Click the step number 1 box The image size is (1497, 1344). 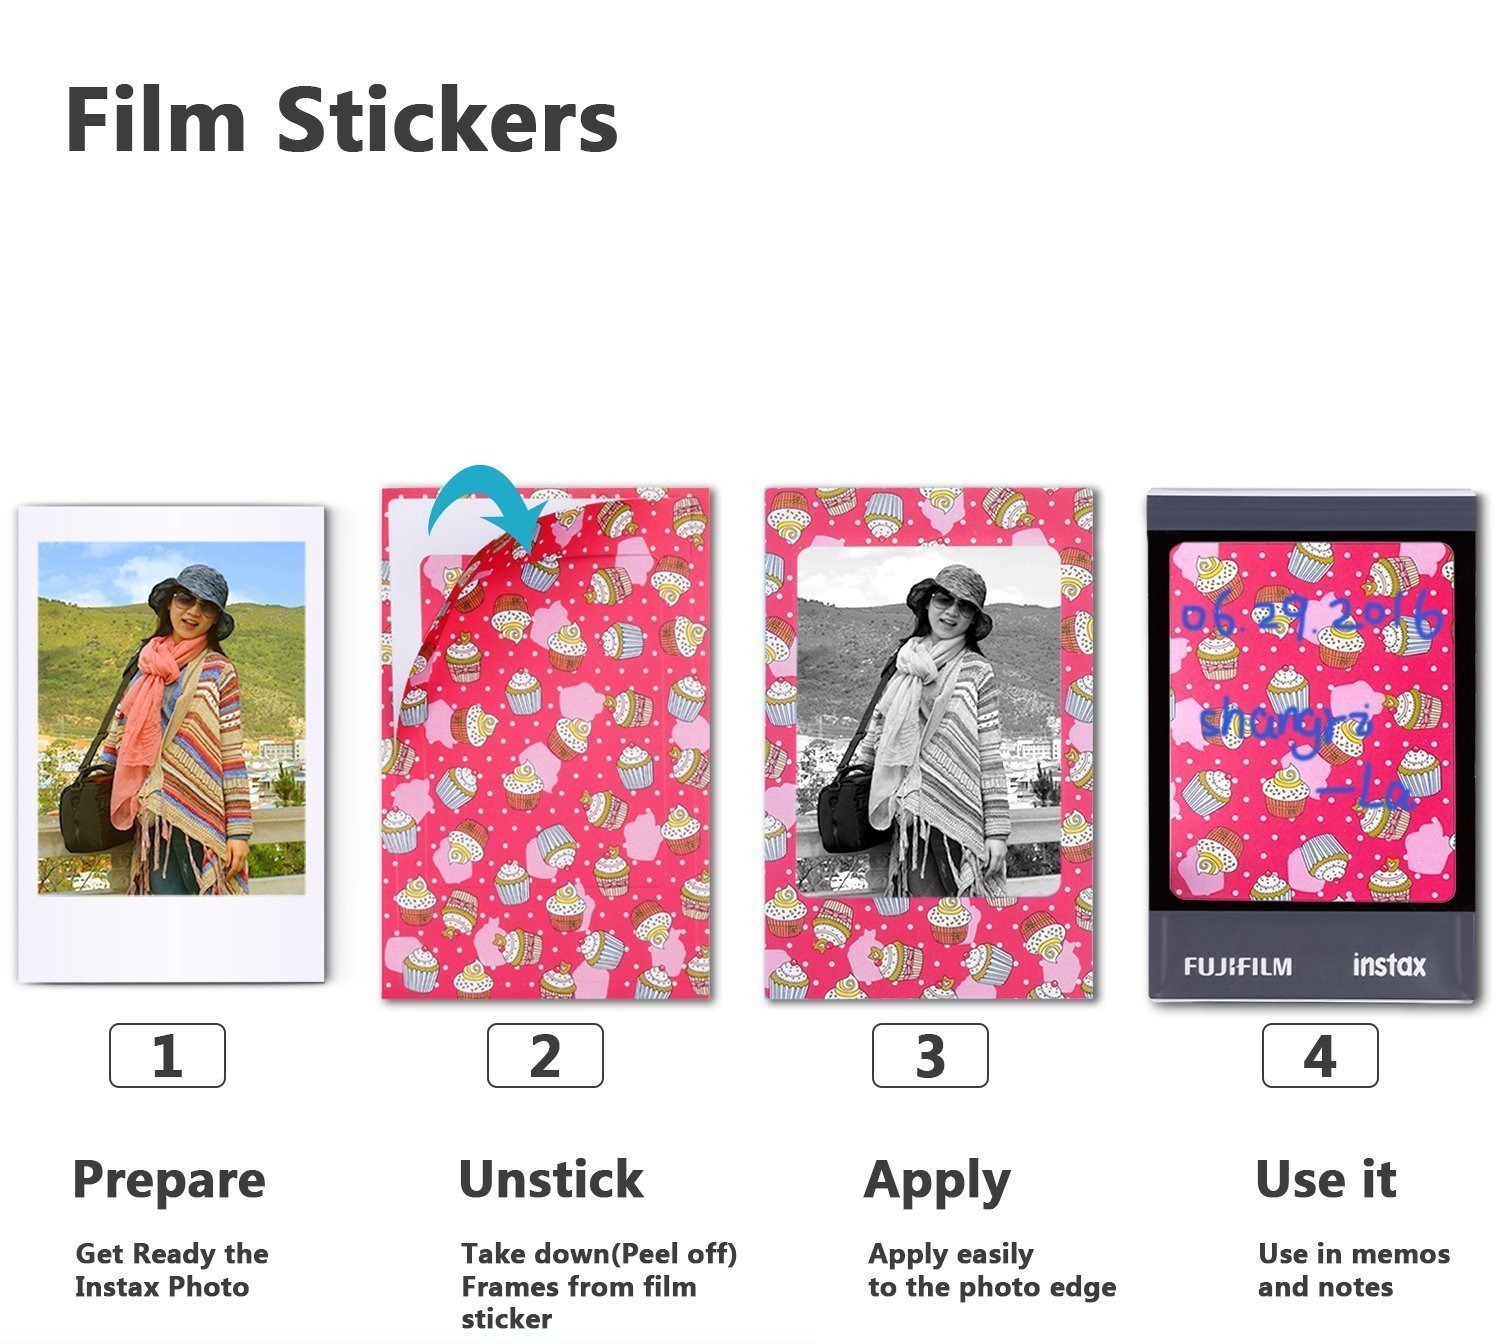167,1055
